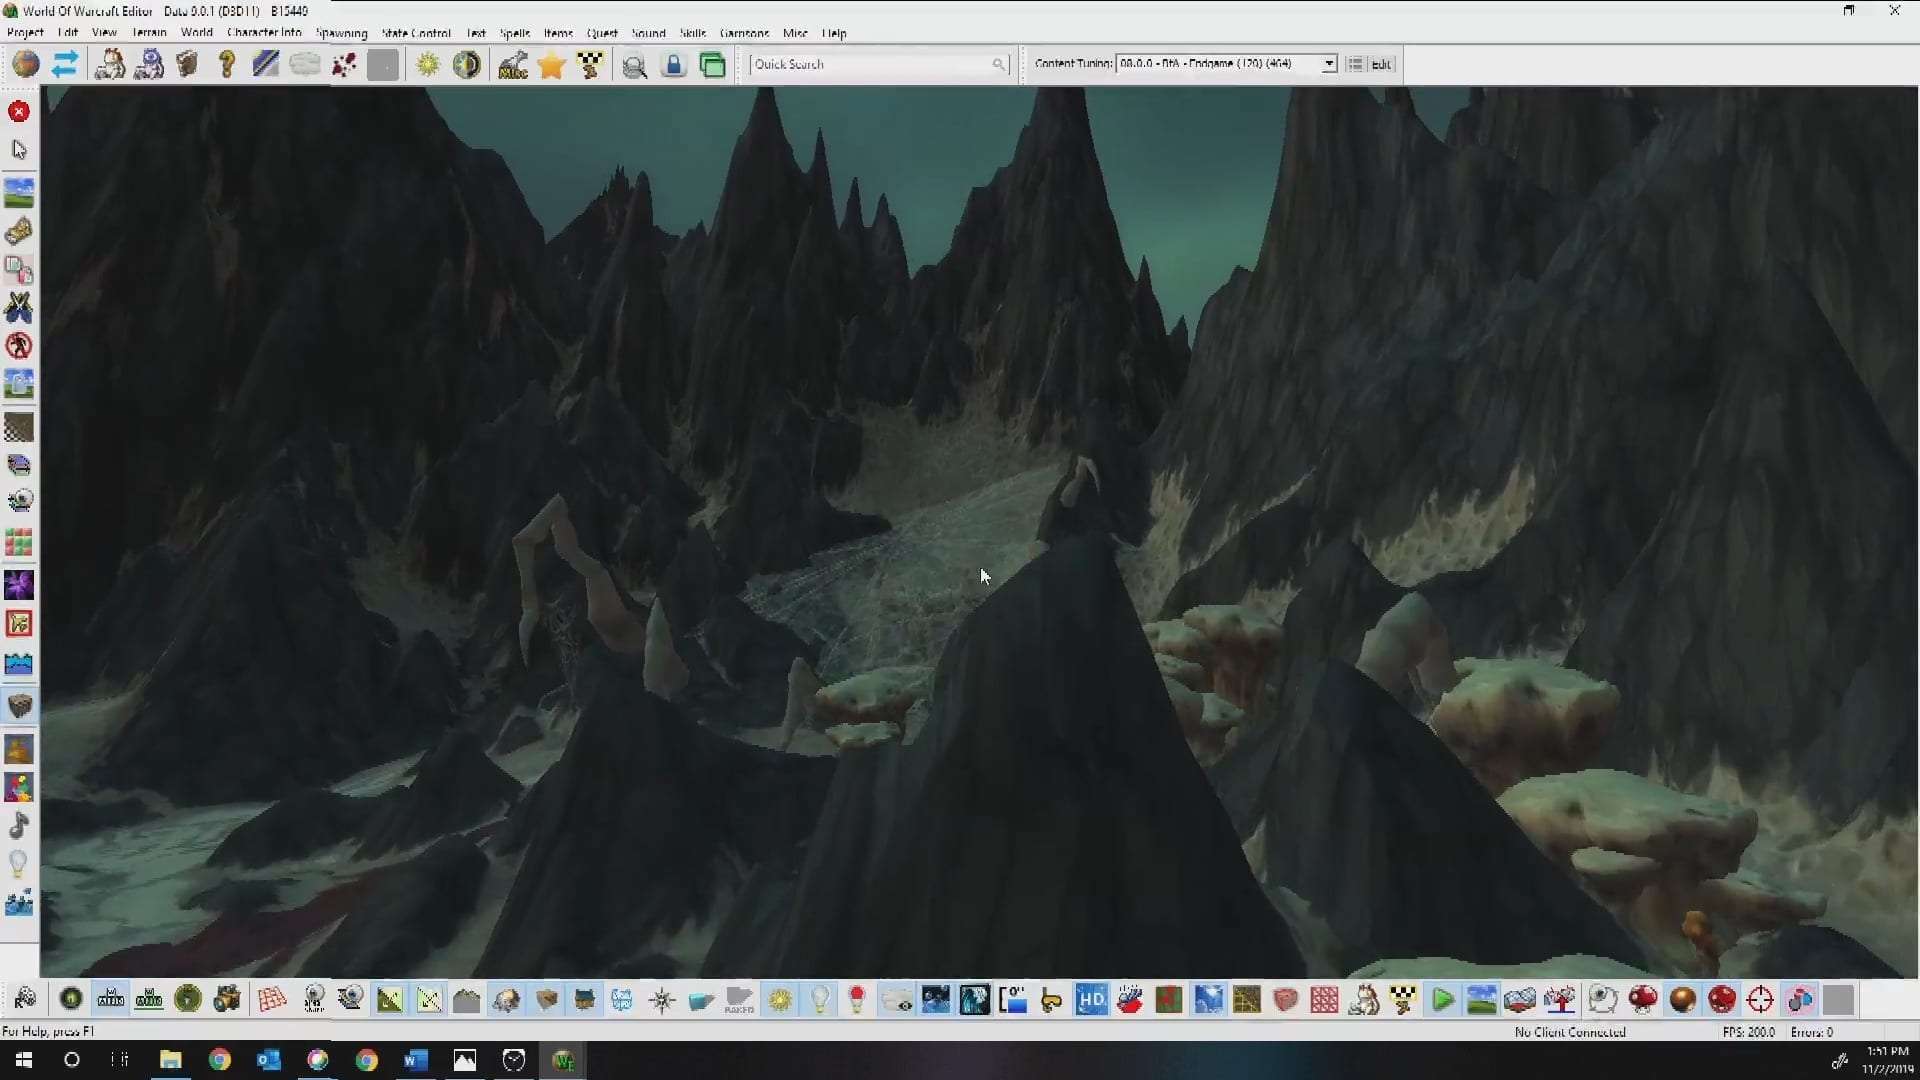The image size is (1920, 1080).
Task: Click the Edit button beside Content Tuning
Action: coord(1381,64)
